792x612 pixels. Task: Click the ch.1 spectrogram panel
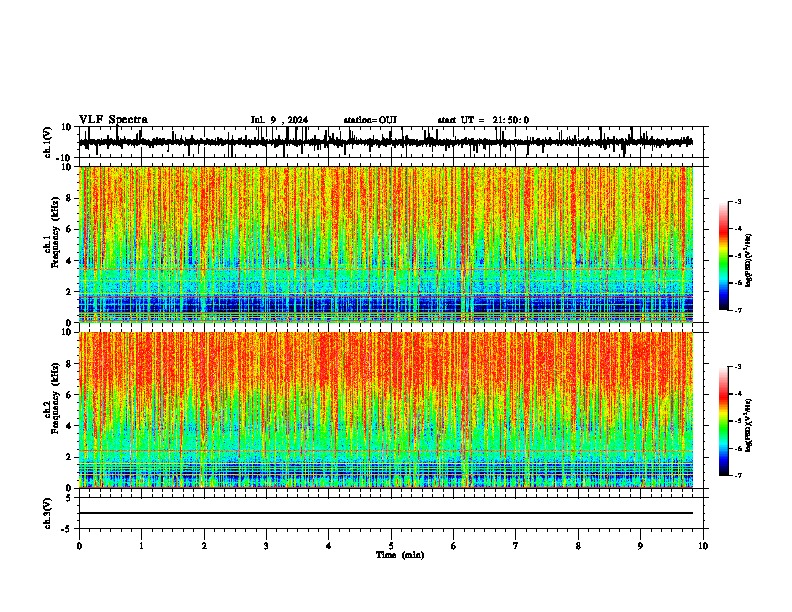[x=386, y=244]
